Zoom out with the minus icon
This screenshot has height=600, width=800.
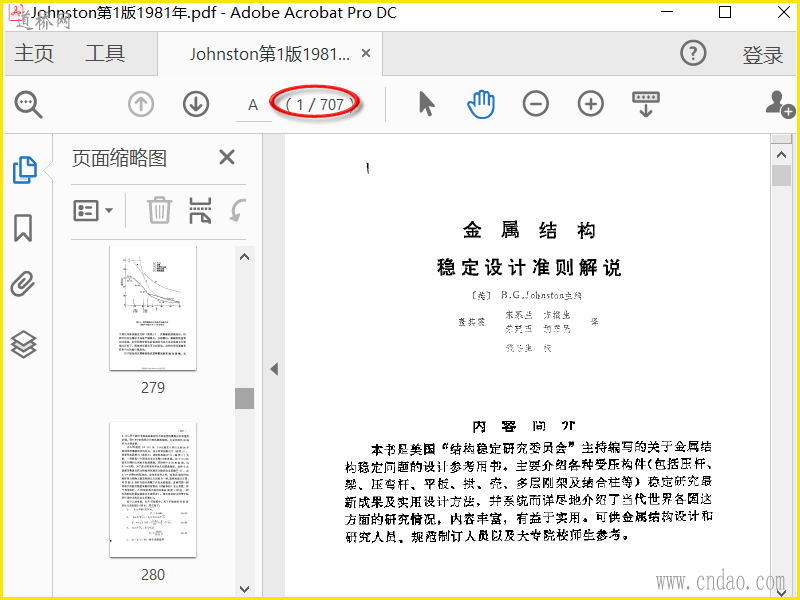coord(536,104)
